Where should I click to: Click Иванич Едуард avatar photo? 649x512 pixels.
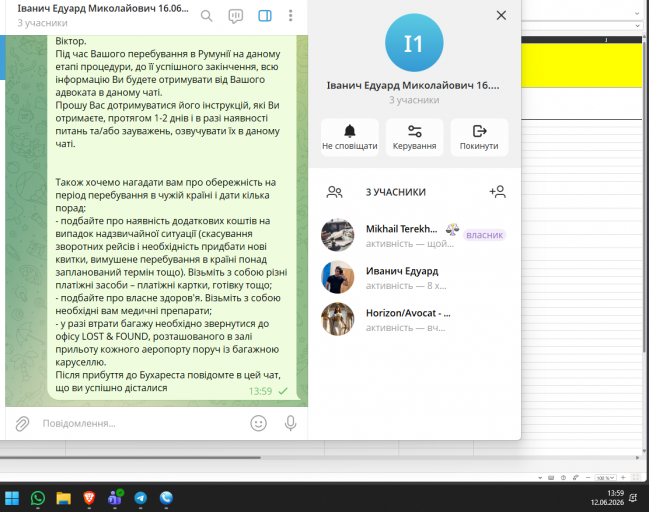coord(337,277)
